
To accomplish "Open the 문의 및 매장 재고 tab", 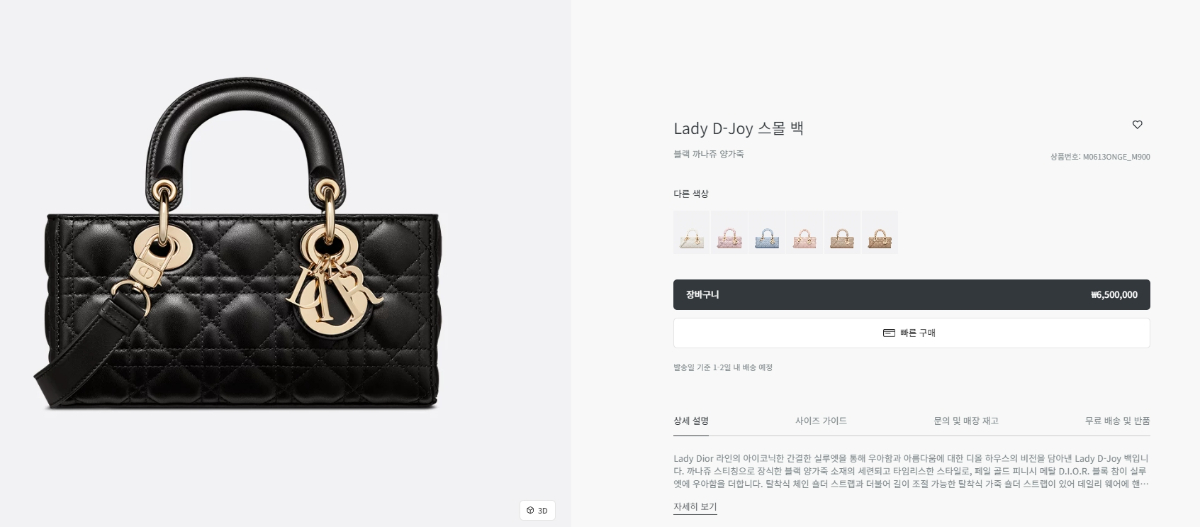I will [965, 421].
